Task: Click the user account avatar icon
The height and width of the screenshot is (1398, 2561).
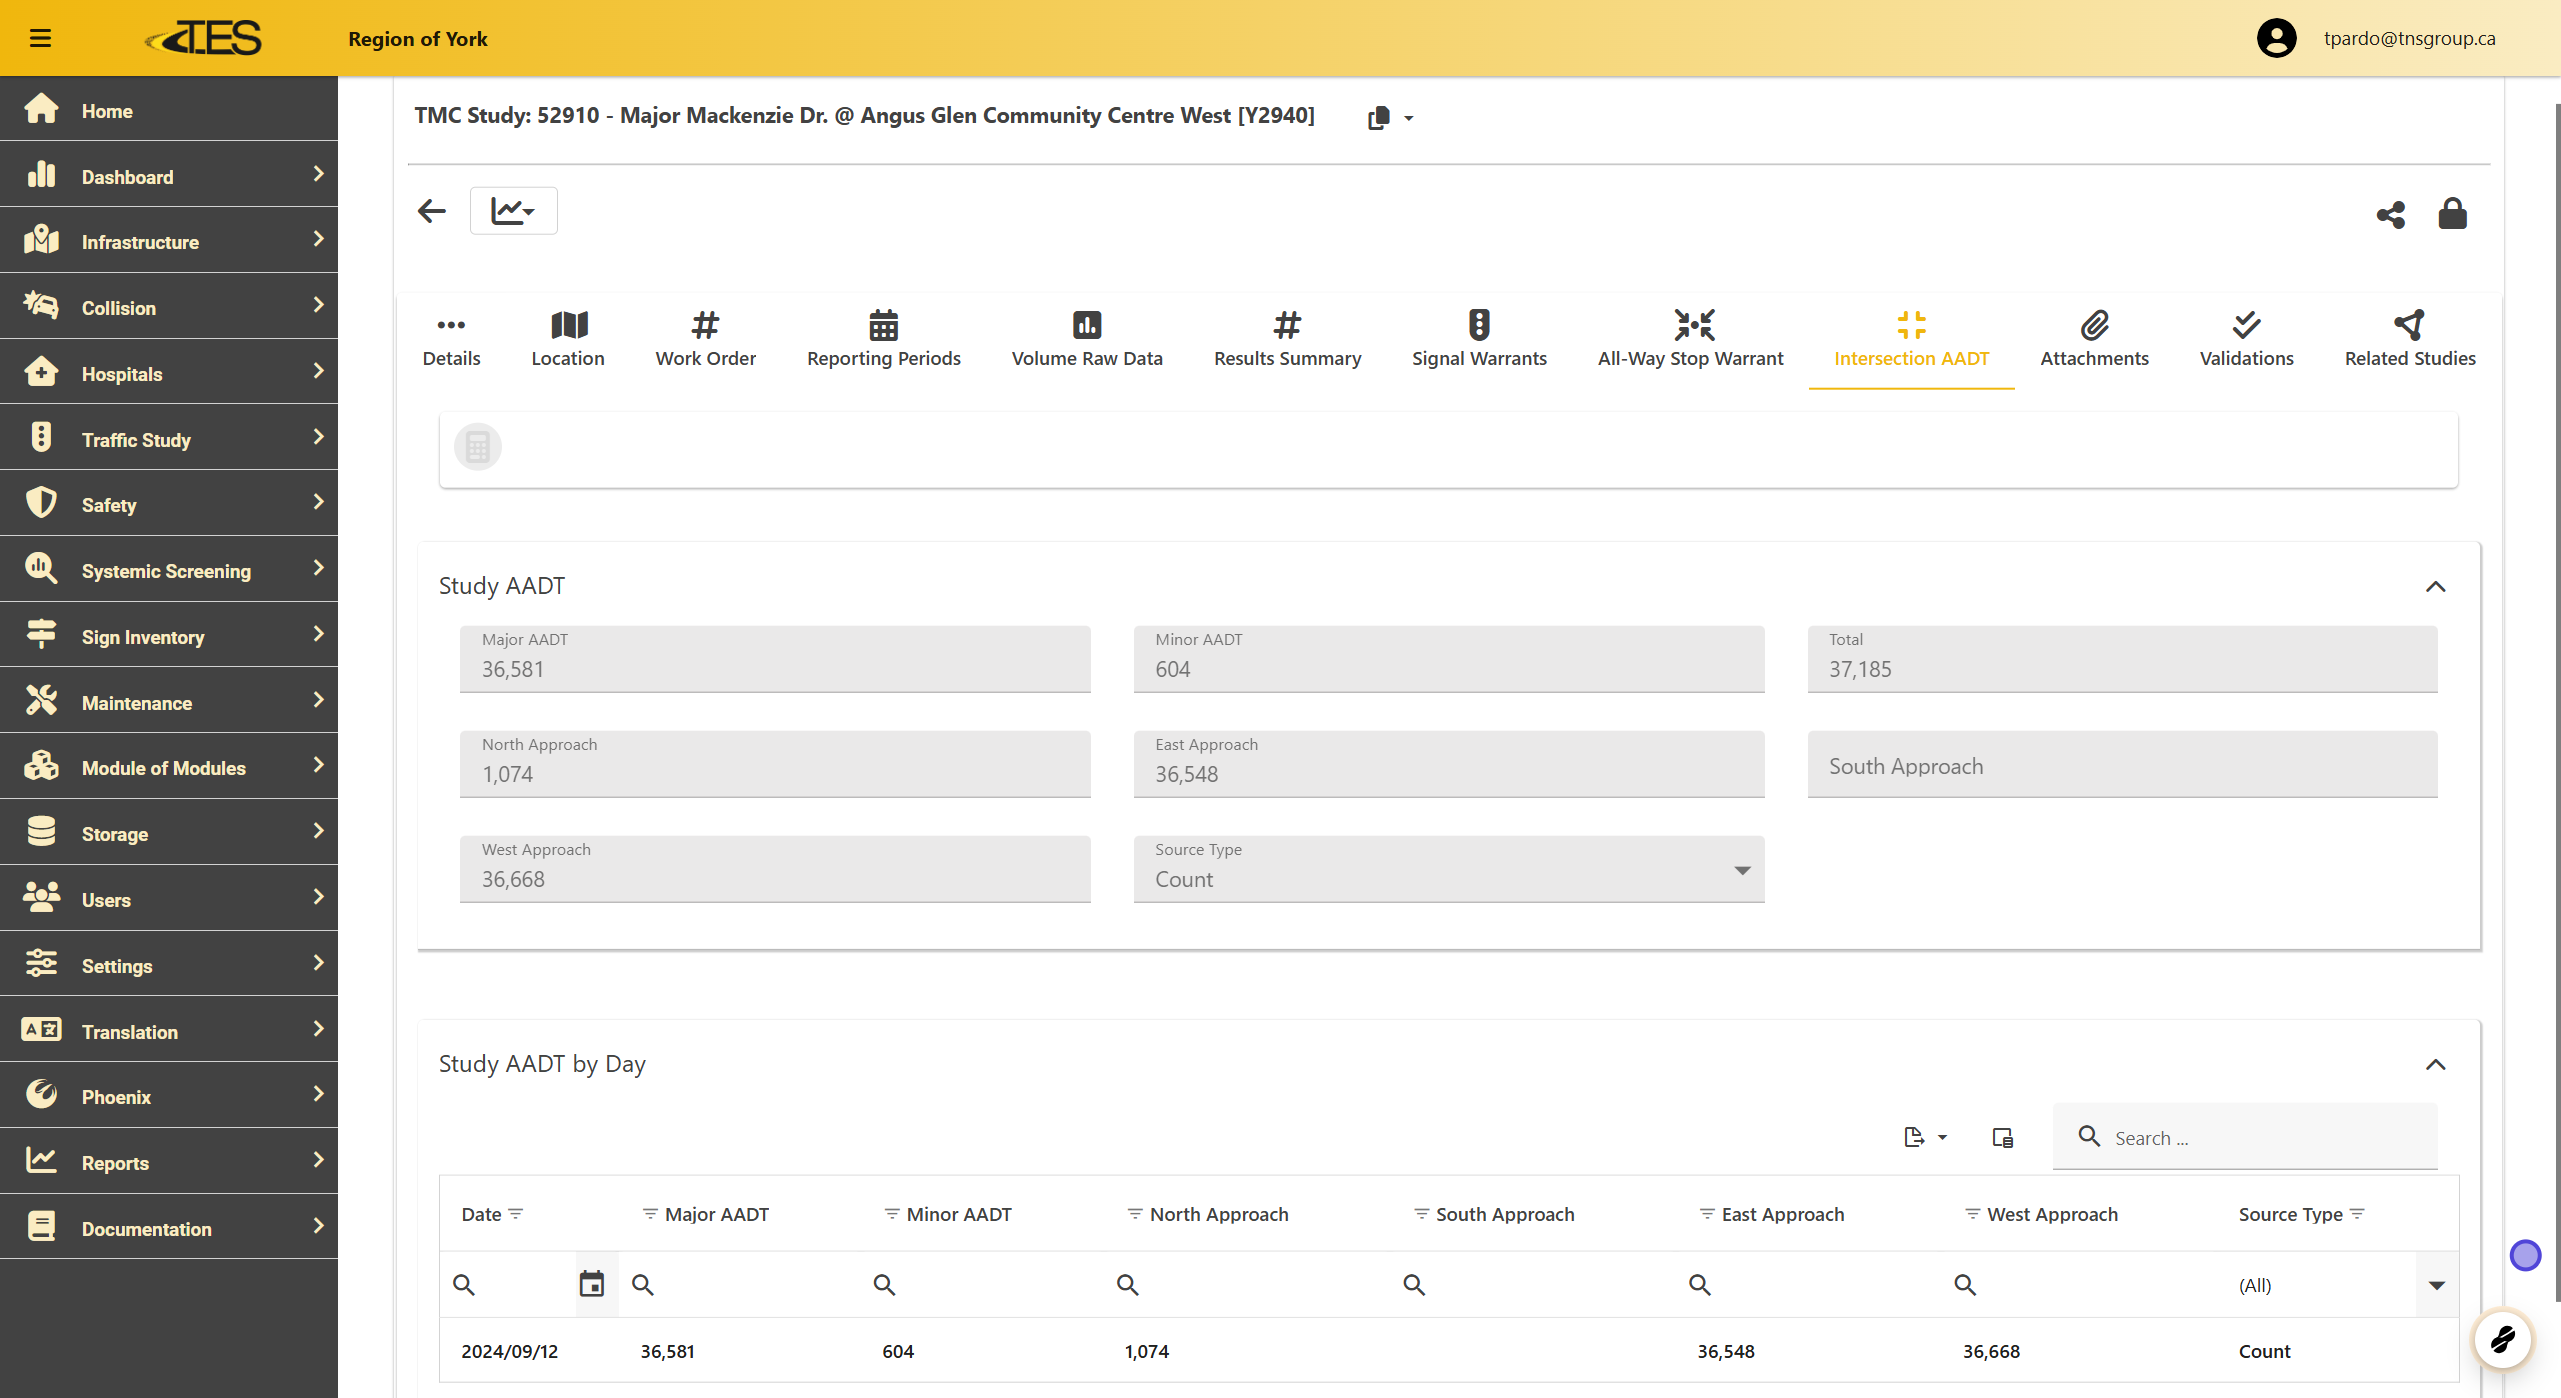Action: point(2276,38)
